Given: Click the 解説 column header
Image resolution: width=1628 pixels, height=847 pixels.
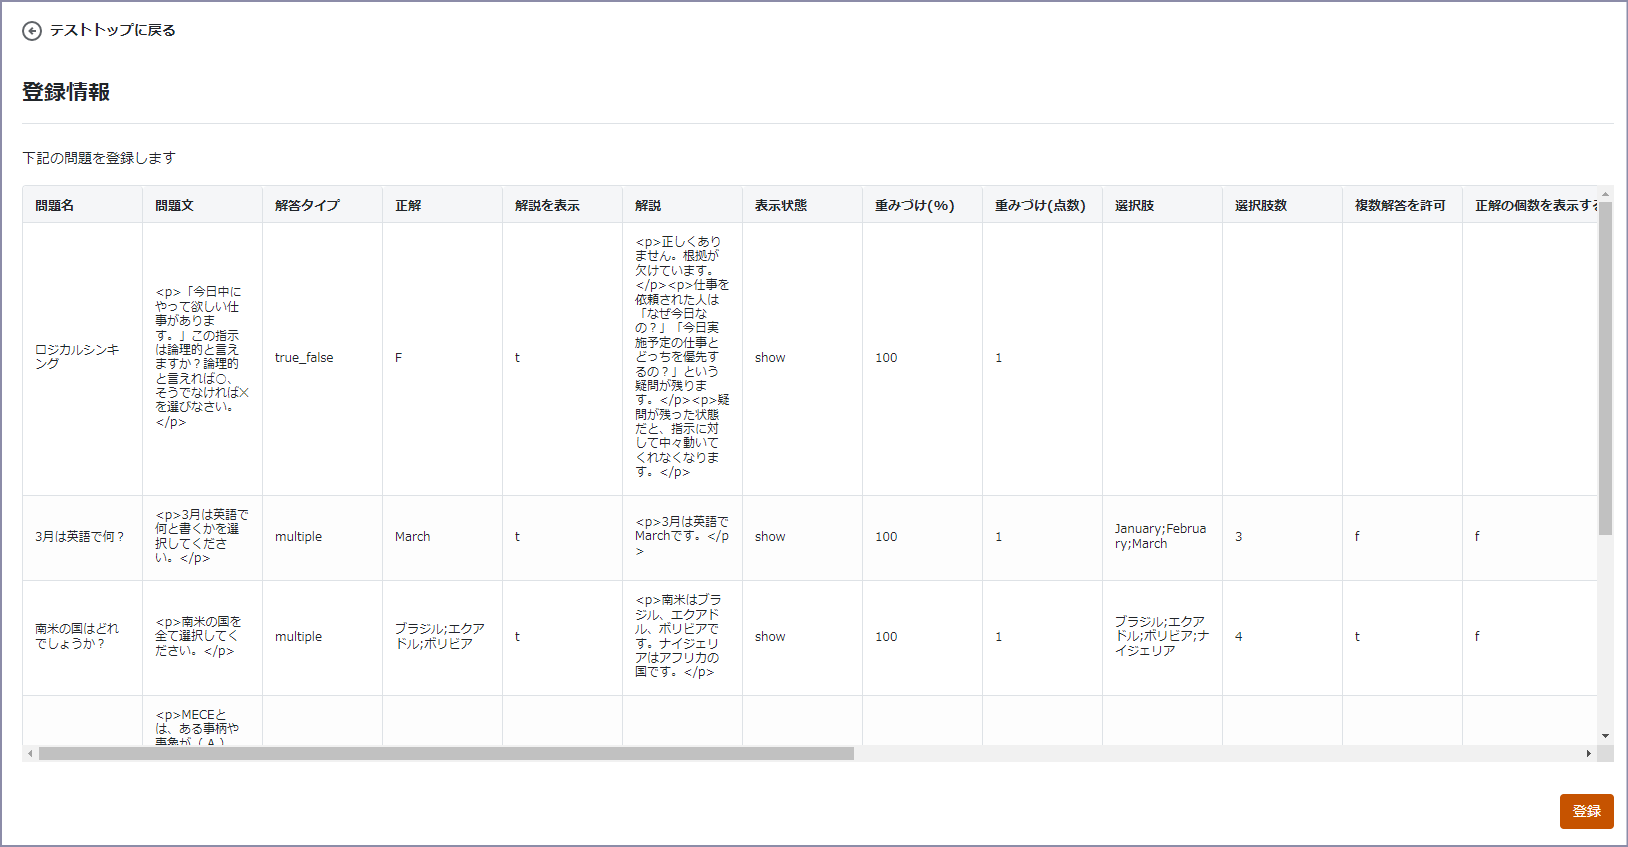Looking at the screenshot, I should pos(682,205).
